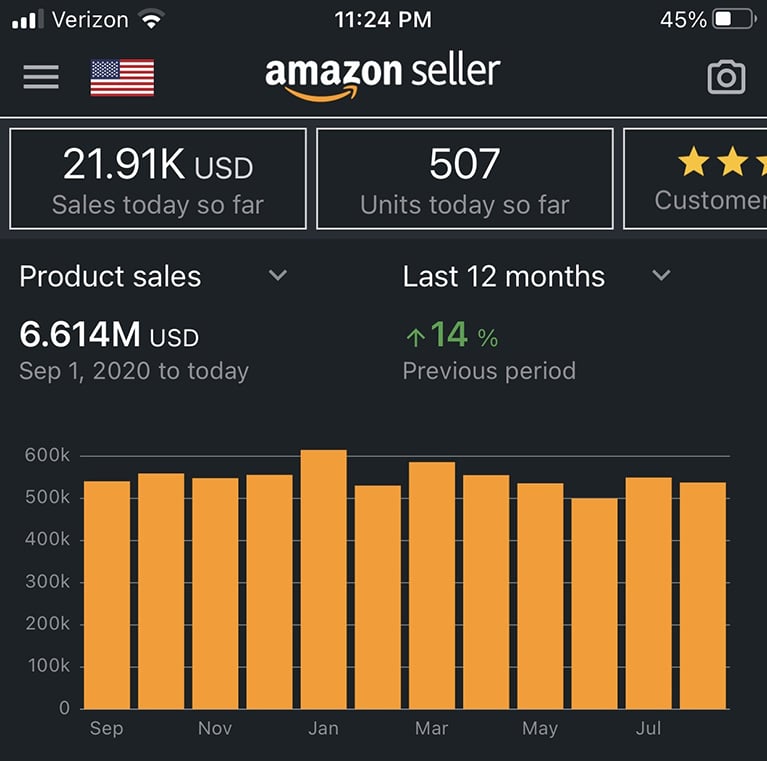Screen dimensions: 767x761
Task: Select the January sales bar
Action: pyautogui.click(x=323, y=580)
